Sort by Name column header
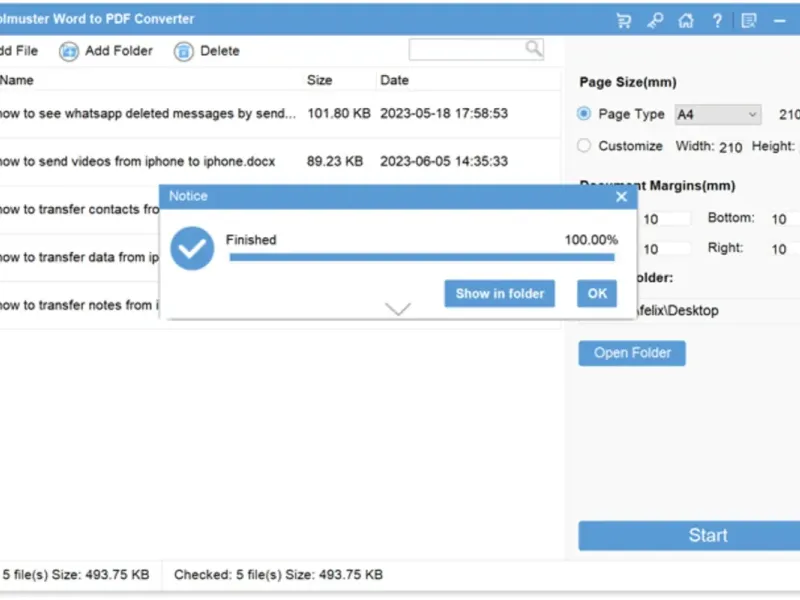This screenshot has width=800, height=600. click(x=16, y=80)
